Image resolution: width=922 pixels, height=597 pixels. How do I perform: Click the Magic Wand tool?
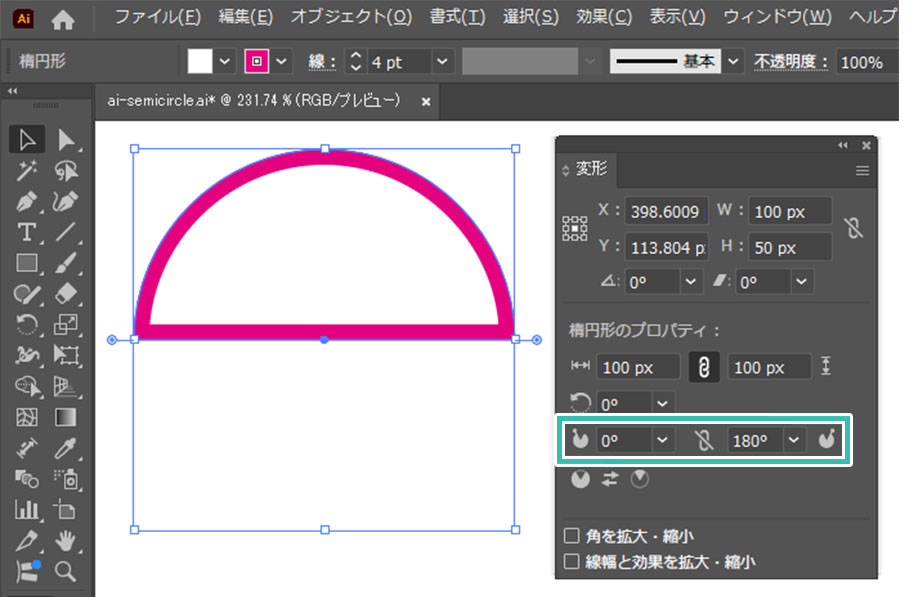[27, 170]
